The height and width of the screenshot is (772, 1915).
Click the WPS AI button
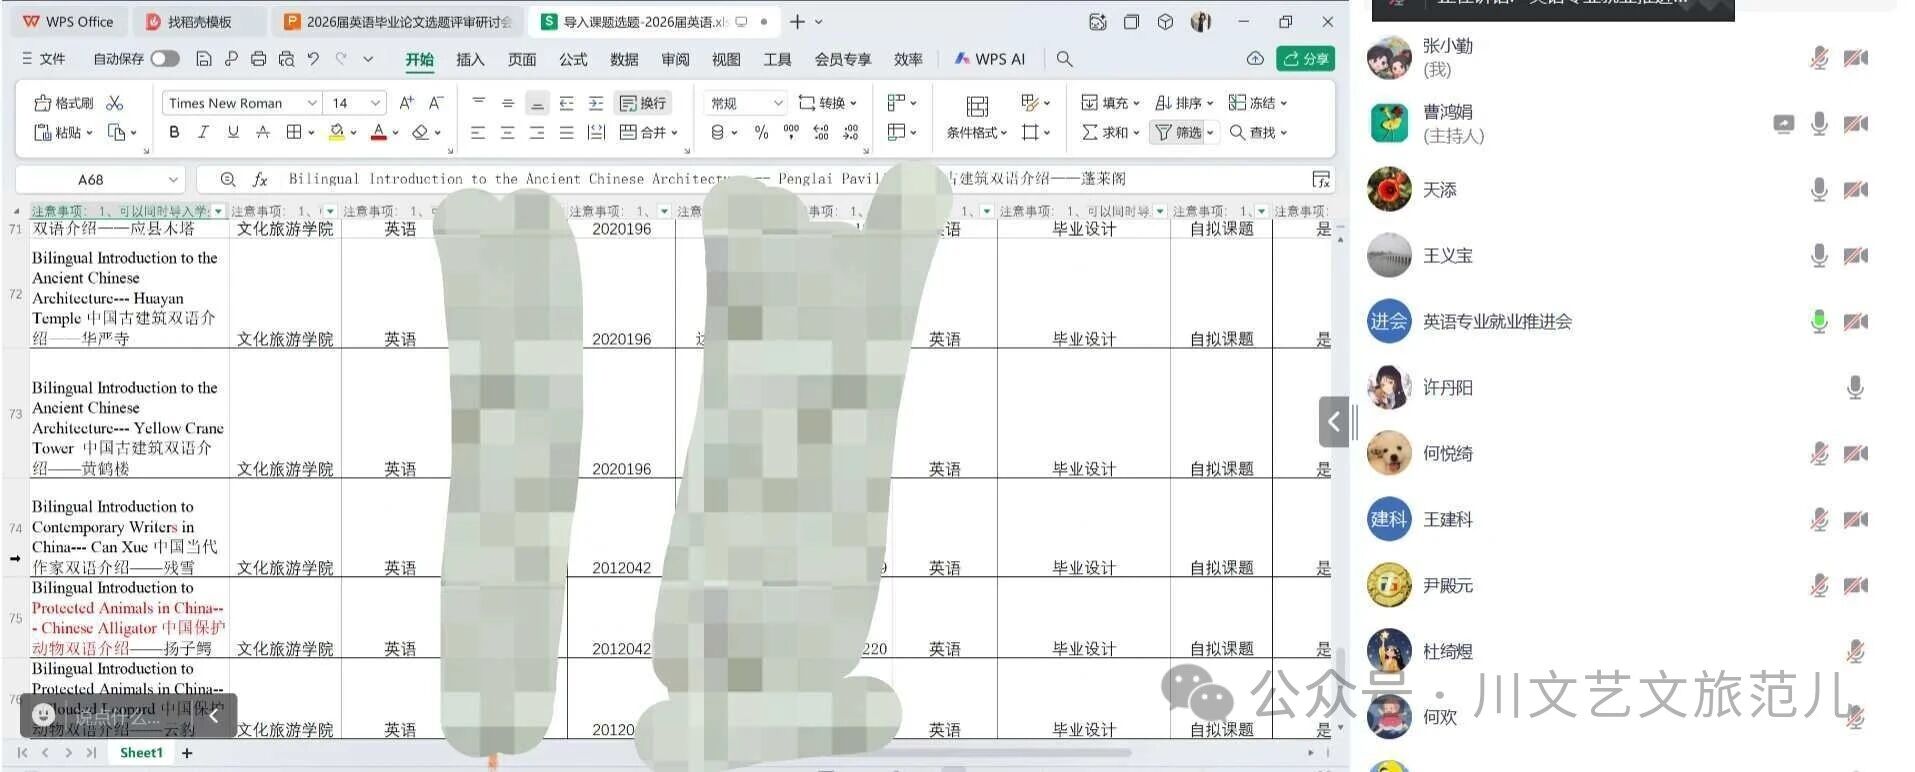point(990,59)
